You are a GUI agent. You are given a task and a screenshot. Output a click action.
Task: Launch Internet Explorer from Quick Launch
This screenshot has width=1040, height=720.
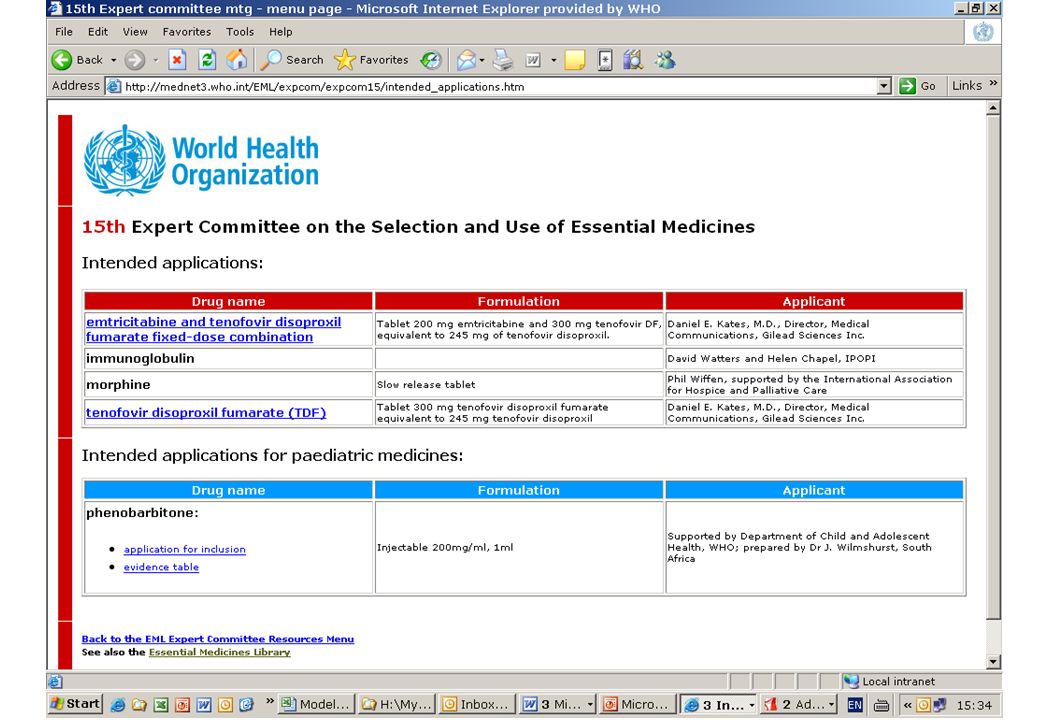[117, 705]
